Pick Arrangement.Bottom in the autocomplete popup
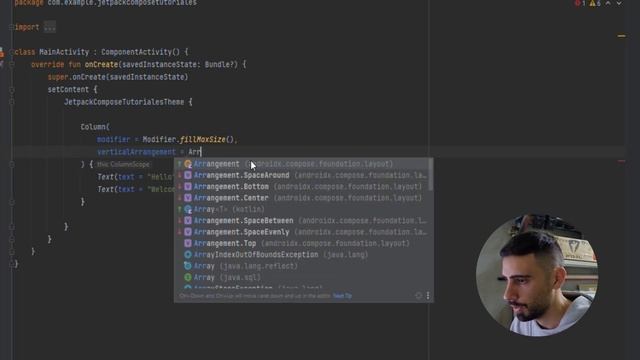 coord(302,187)
